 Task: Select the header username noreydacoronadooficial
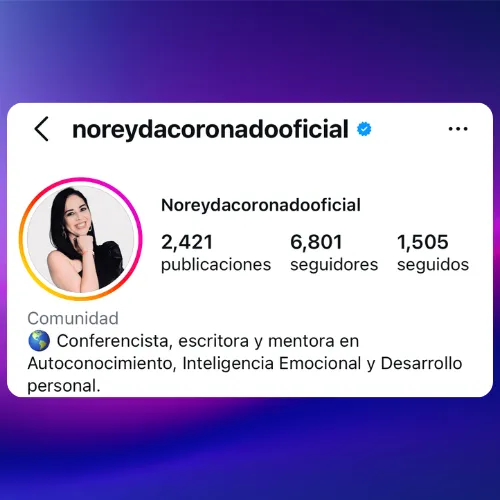(x=210, y=129)
